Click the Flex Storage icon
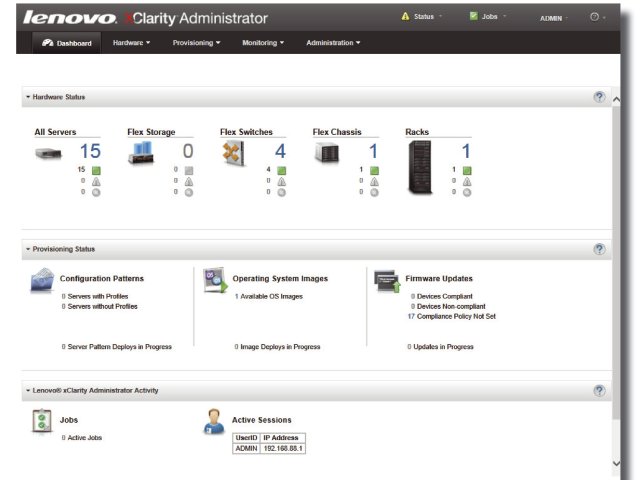This screenshot has width=640, height=480. 141,153
